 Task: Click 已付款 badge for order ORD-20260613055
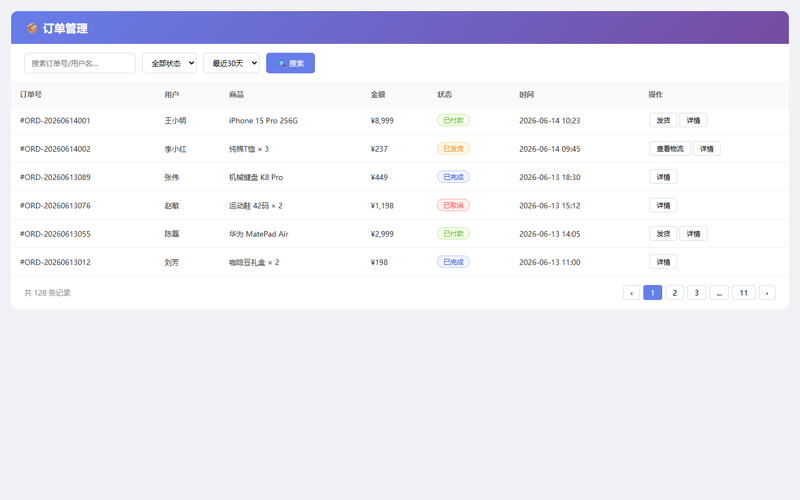tap(453, 234)
